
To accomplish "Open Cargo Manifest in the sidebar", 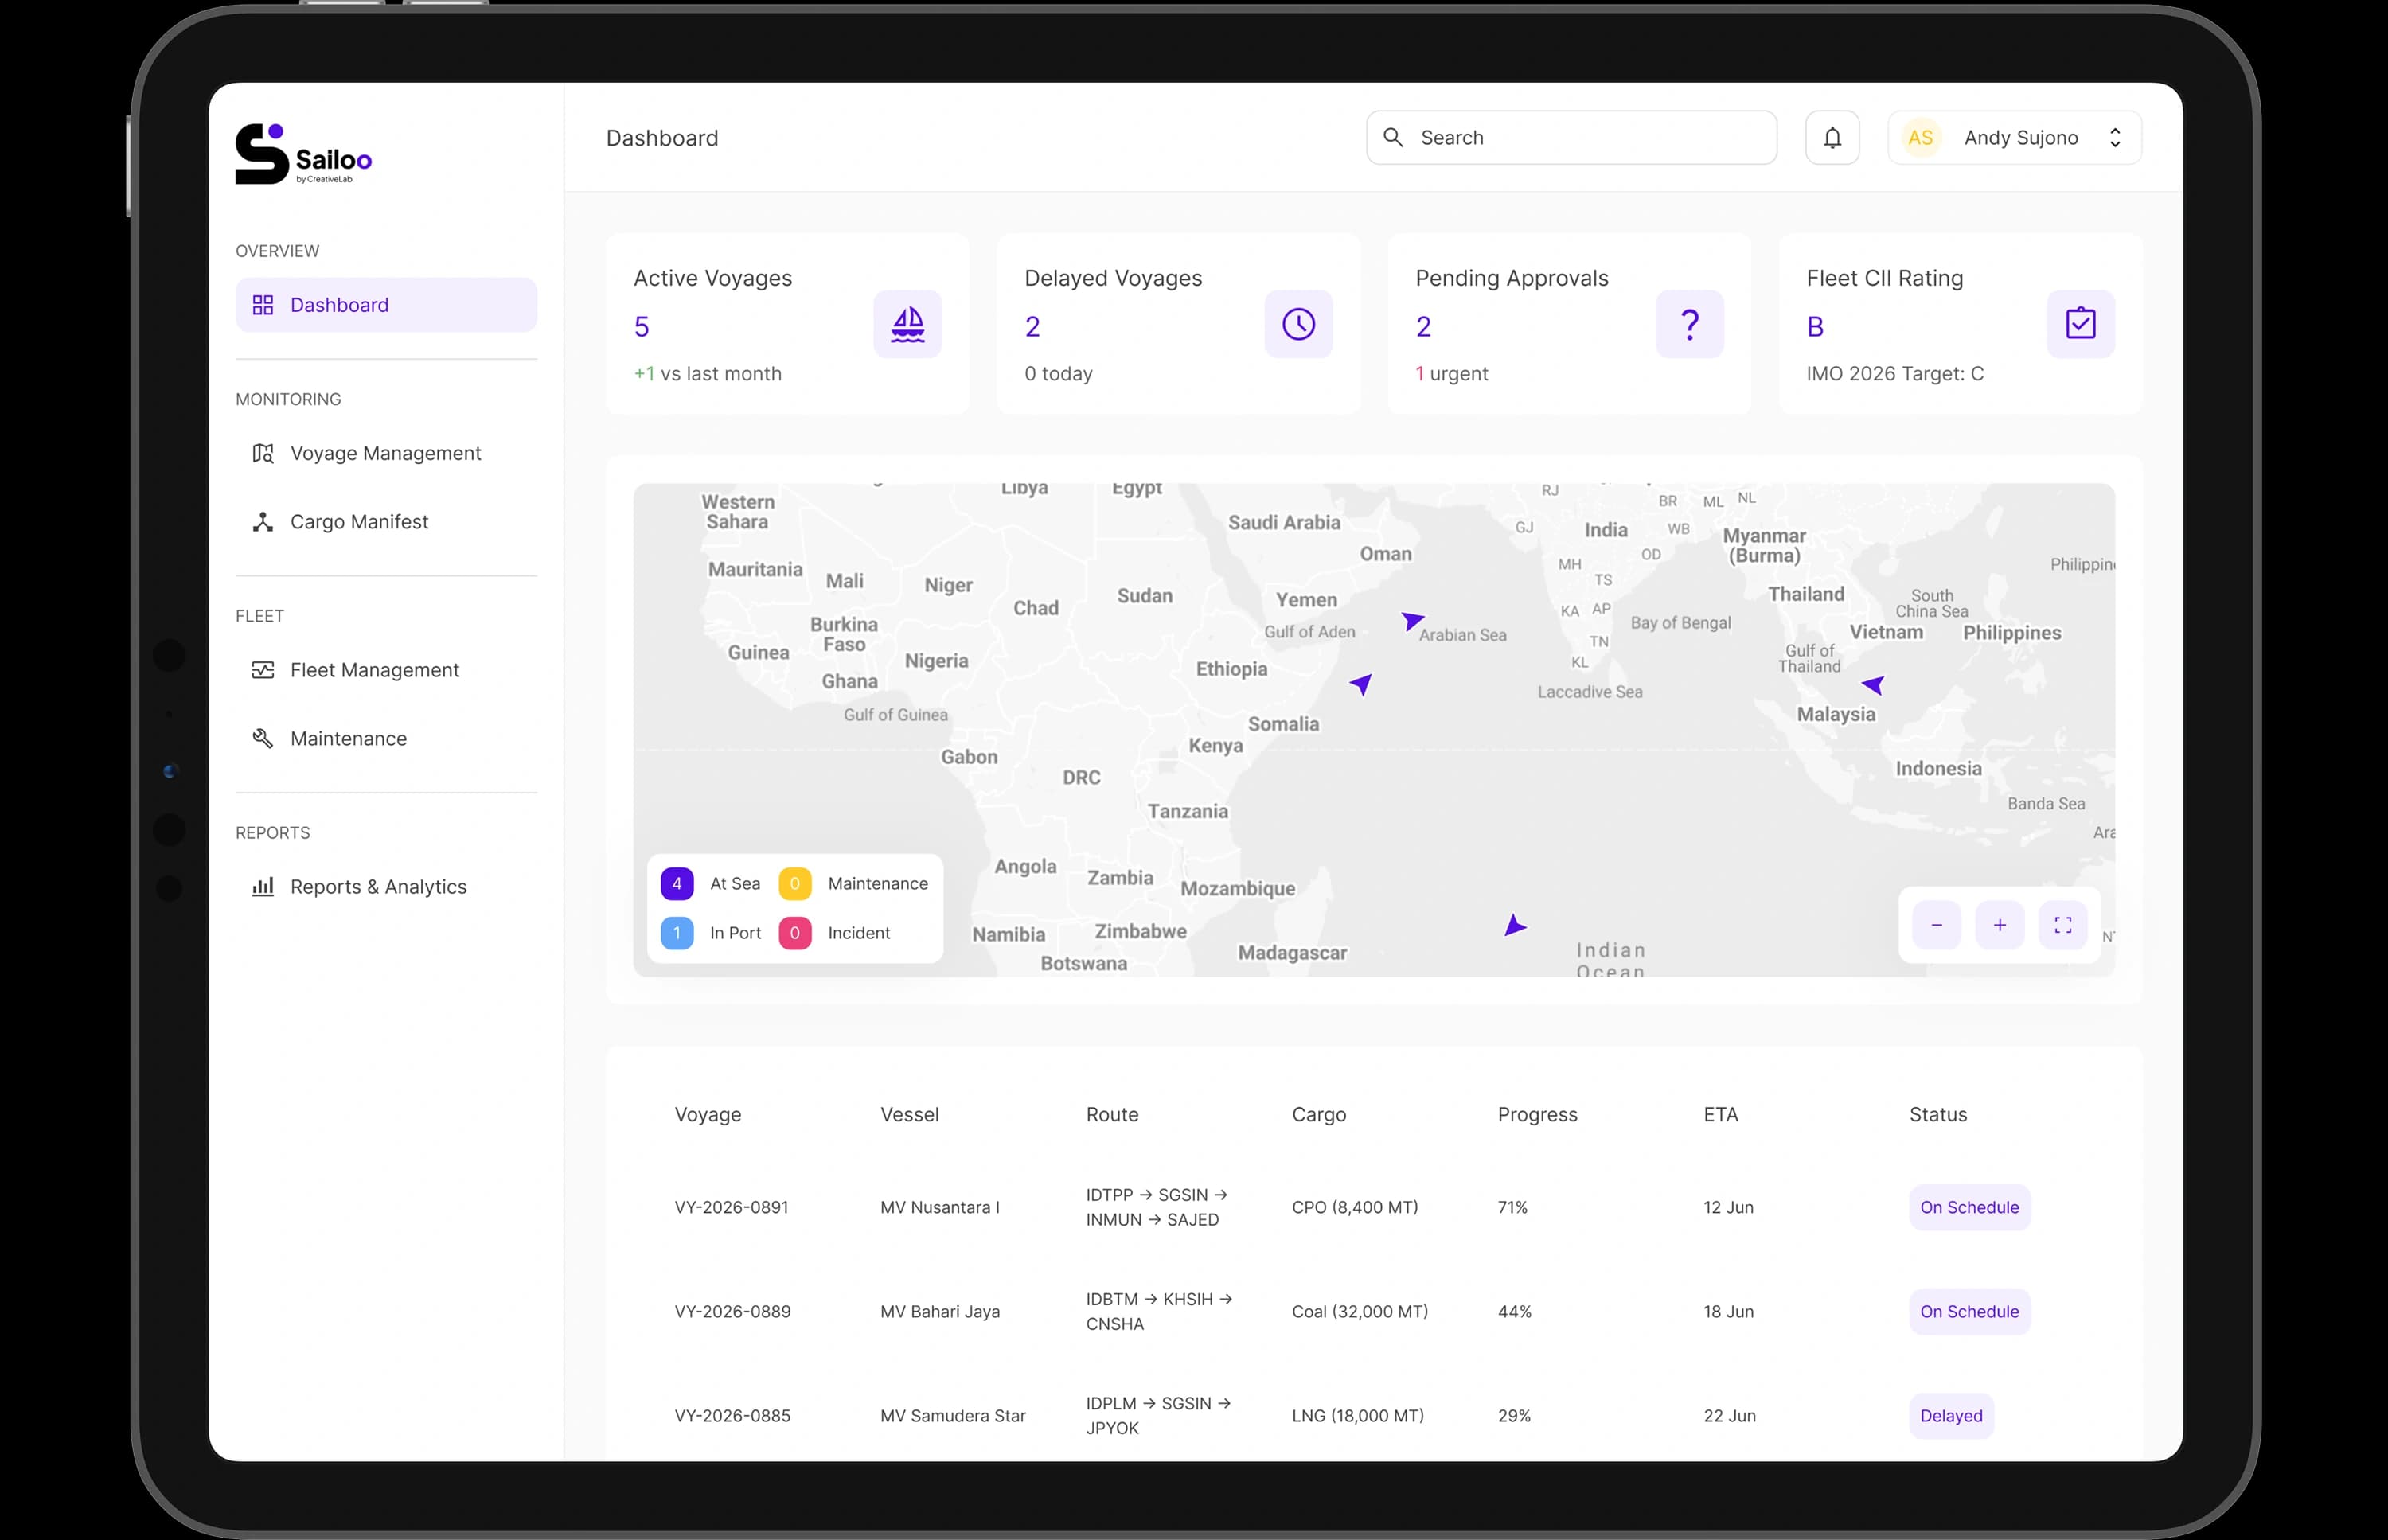I will (386, 522).
